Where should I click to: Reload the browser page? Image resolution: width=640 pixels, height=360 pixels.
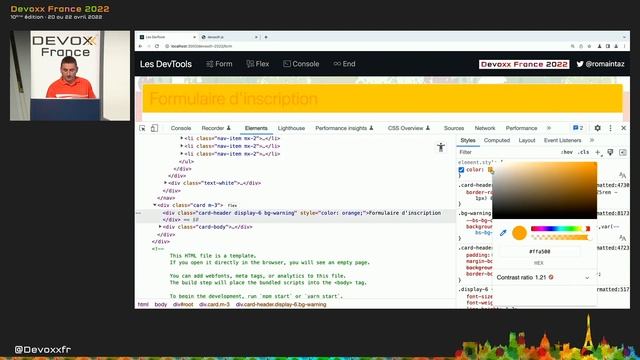[157, 46]
